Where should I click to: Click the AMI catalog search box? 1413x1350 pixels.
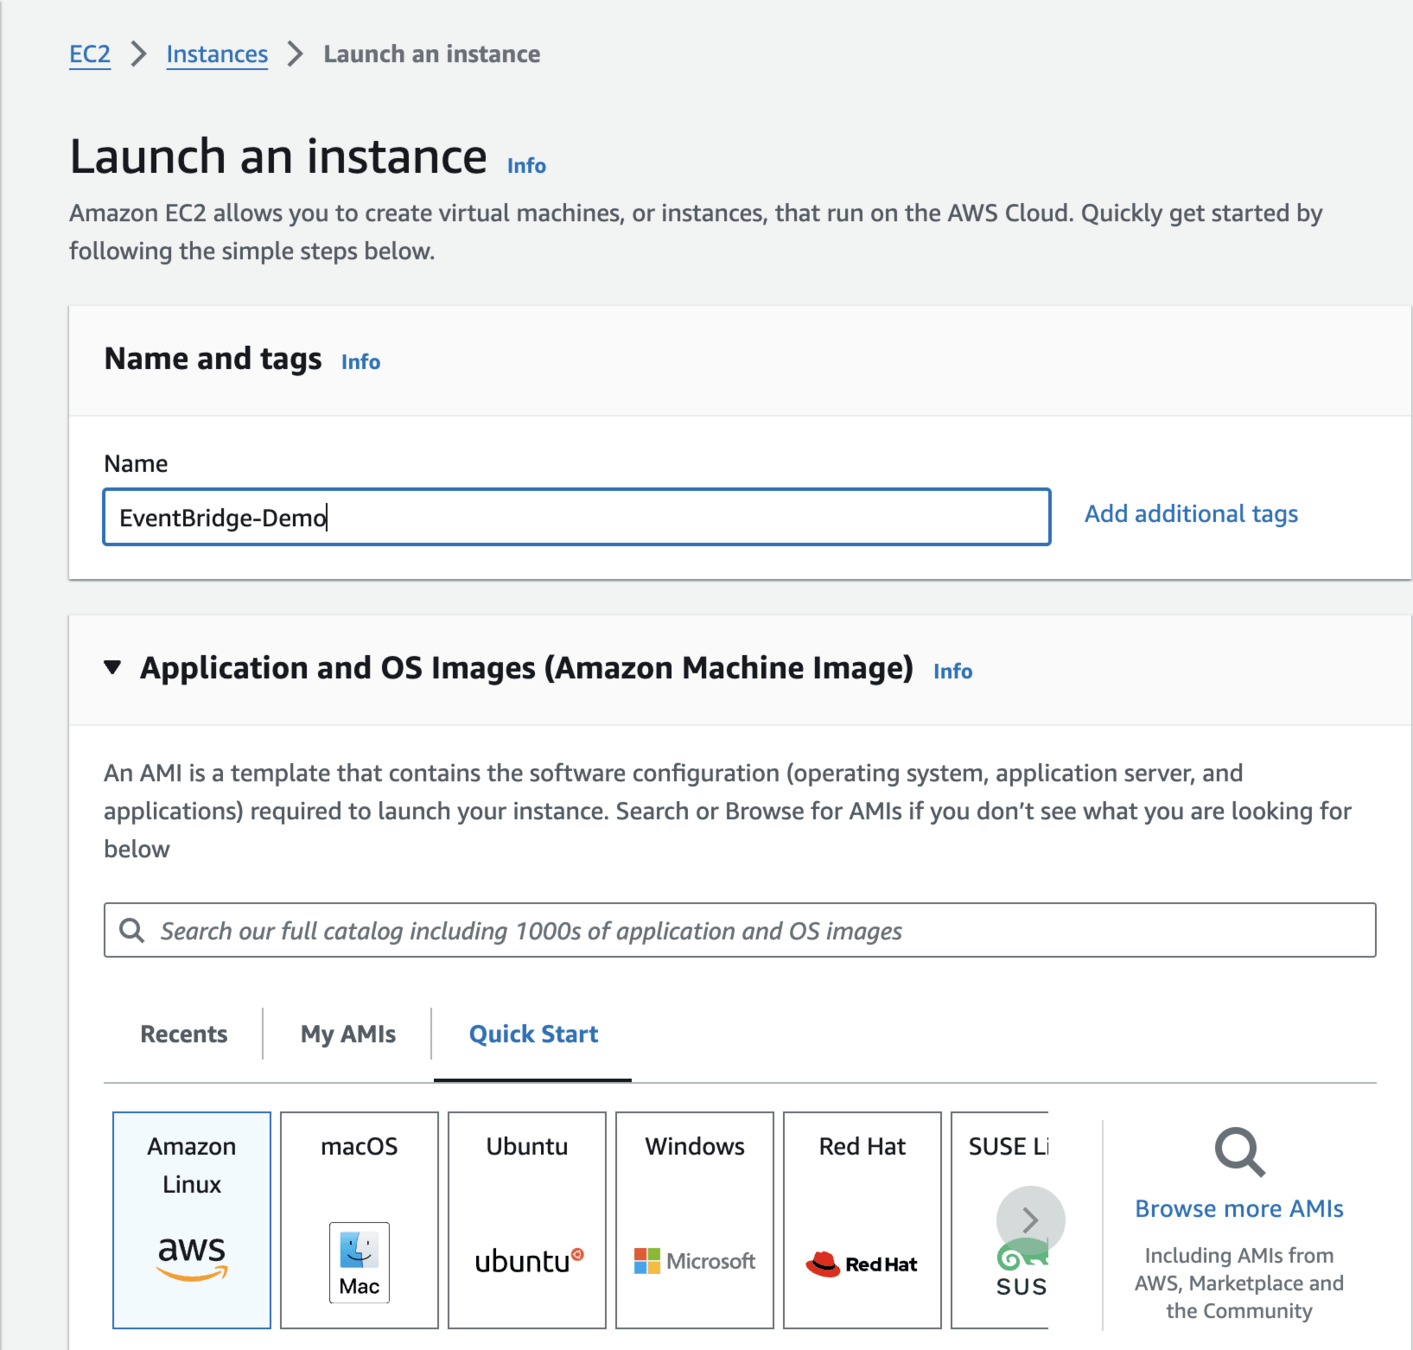pyautogui.click(x=740, y=930)
